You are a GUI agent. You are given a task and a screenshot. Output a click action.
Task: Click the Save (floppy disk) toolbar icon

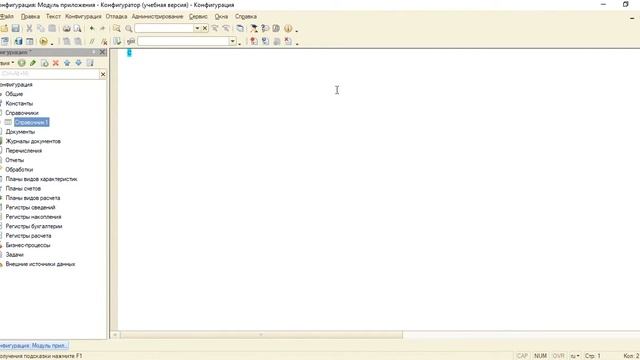pos(16,28)
